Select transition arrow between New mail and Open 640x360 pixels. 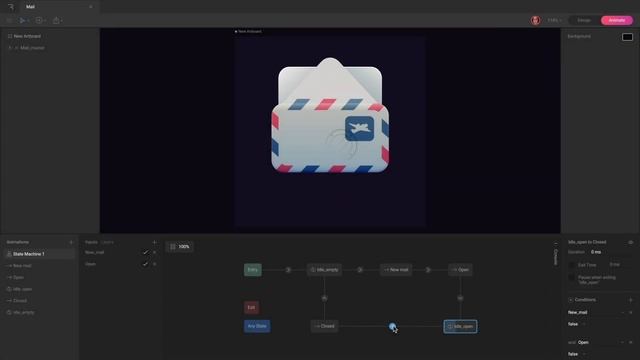tap(428, 270)
